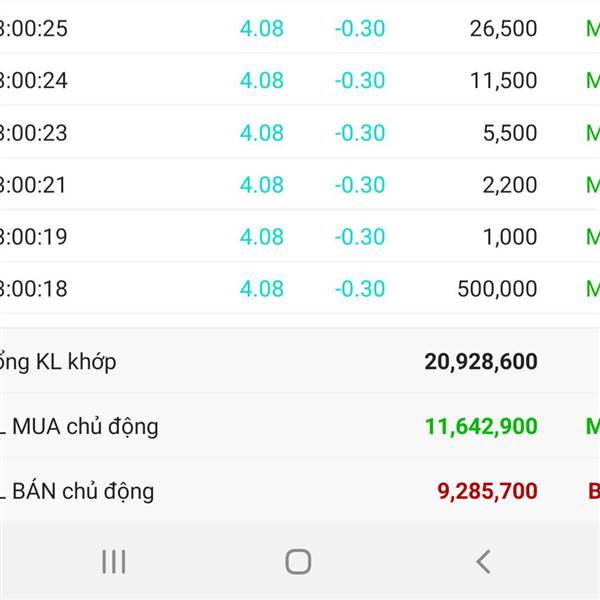
Task: Tap the -0.30 change at 00:18
Action: pos(360,289)
